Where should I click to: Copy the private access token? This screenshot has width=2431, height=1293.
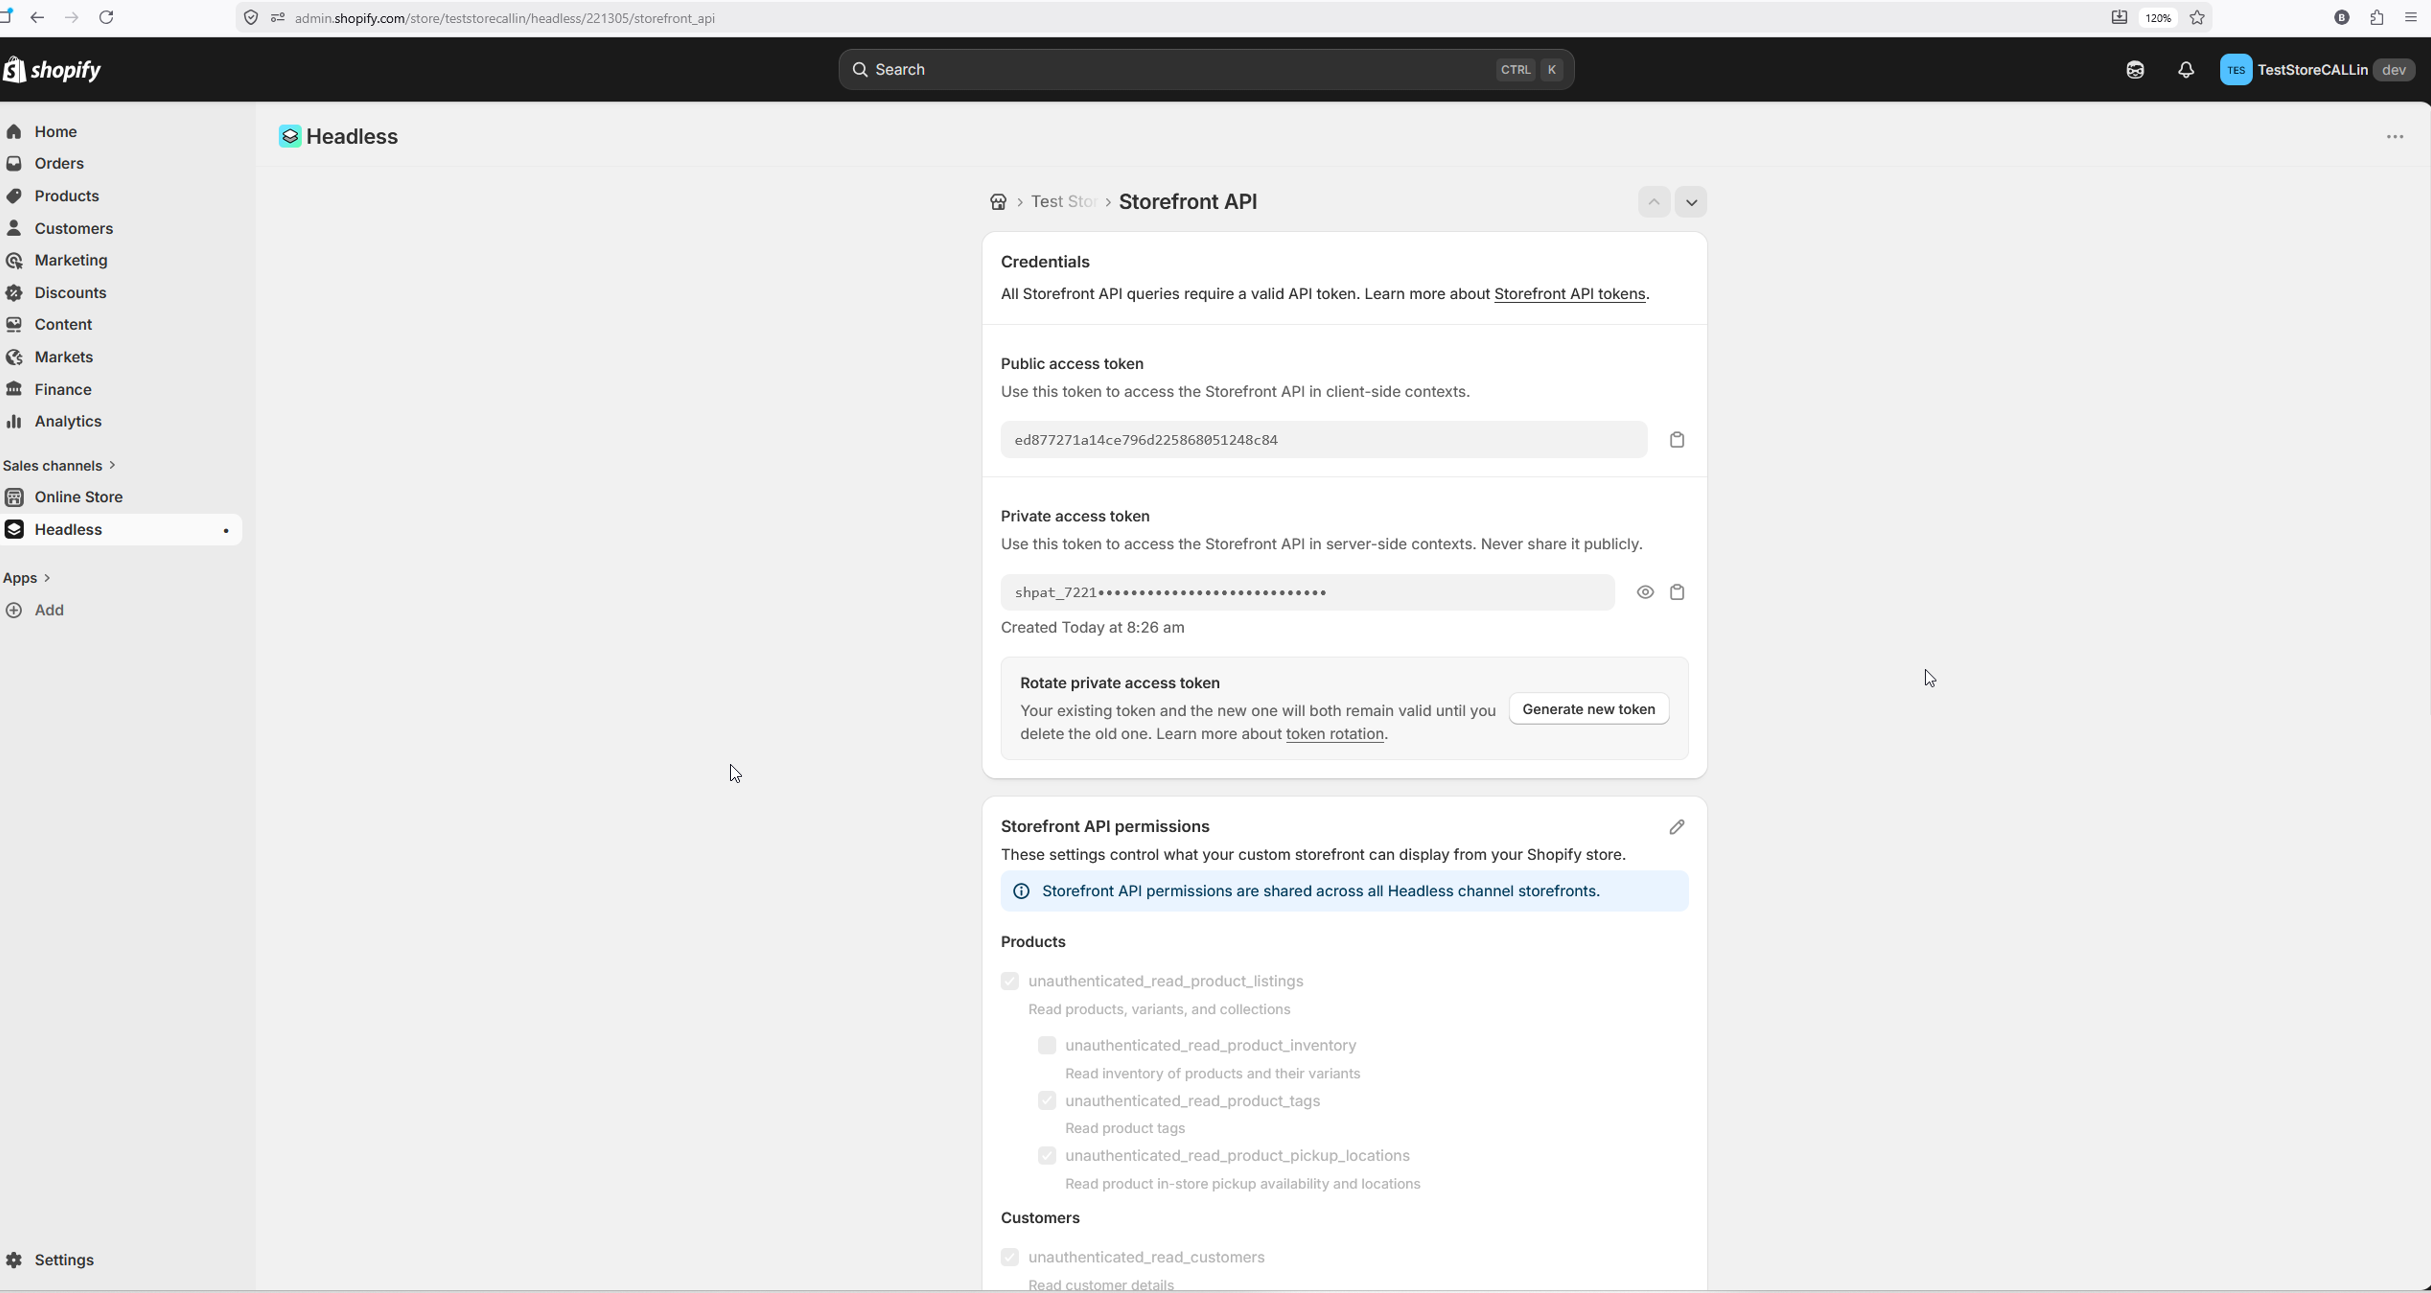pos(1677,592)
